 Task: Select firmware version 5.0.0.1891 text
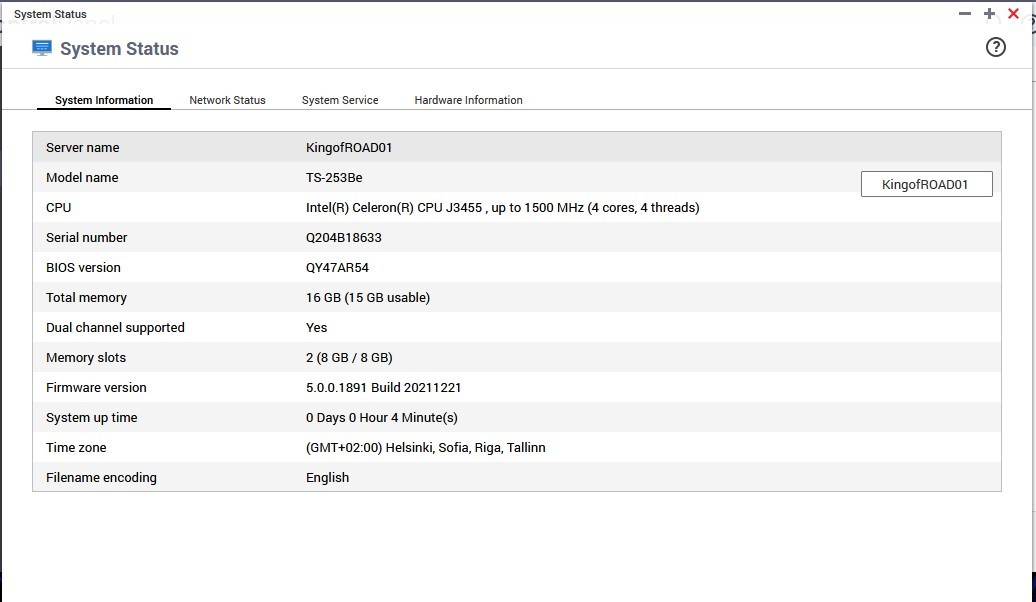pyautogui.click(x=383, y=387)
